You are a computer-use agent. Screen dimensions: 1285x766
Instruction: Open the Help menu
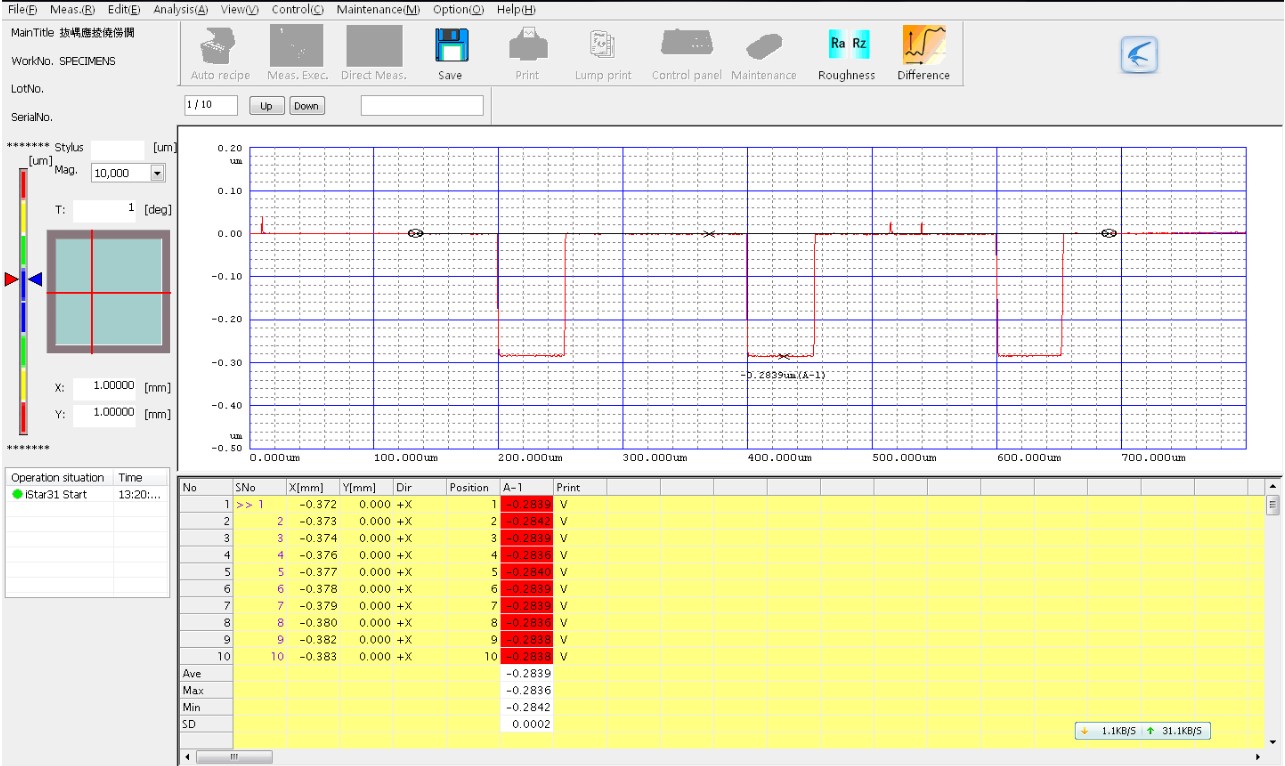click(x=516, y=9)
